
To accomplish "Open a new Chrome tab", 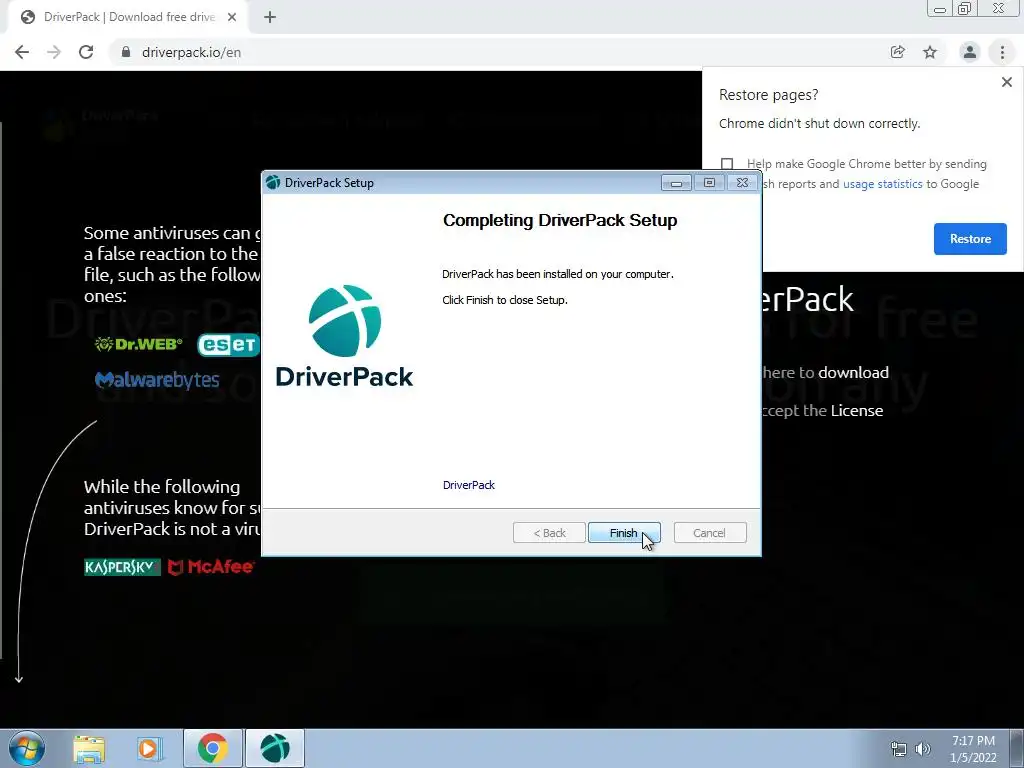I will click(x=270, y=18).
